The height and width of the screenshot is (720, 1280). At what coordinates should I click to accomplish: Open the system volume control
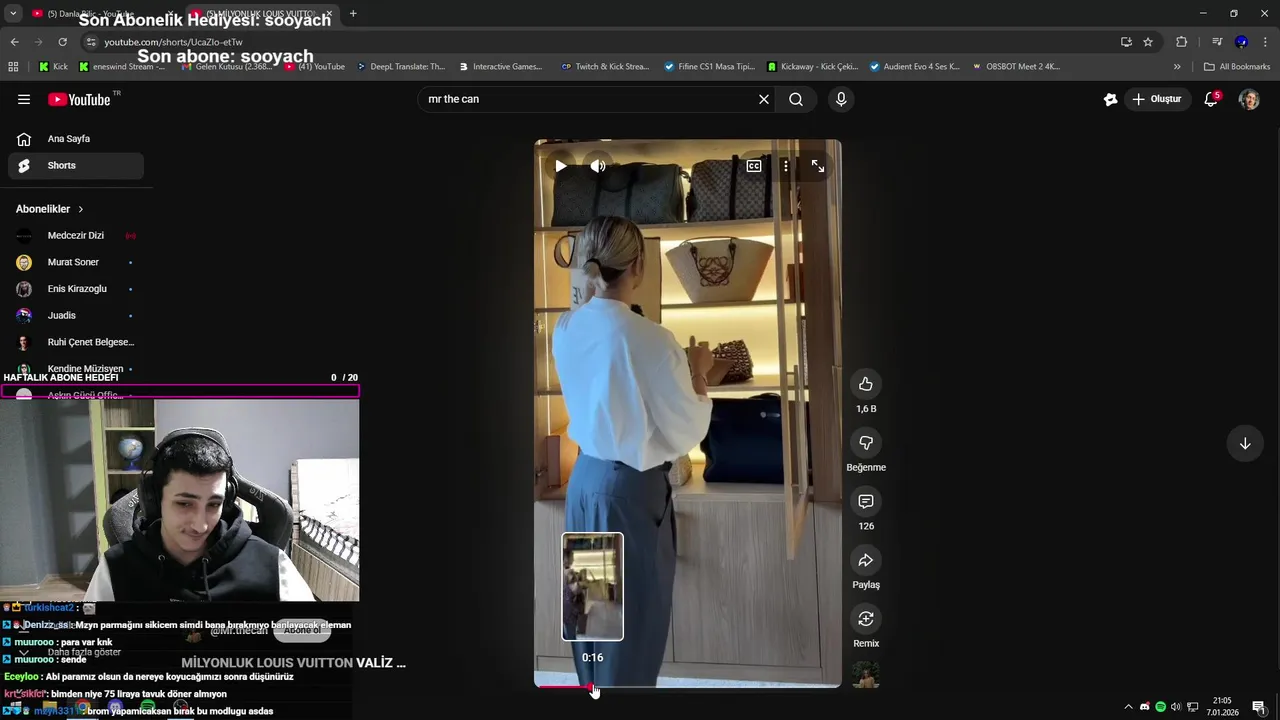pyautogui.click(x=1176, y=707)
